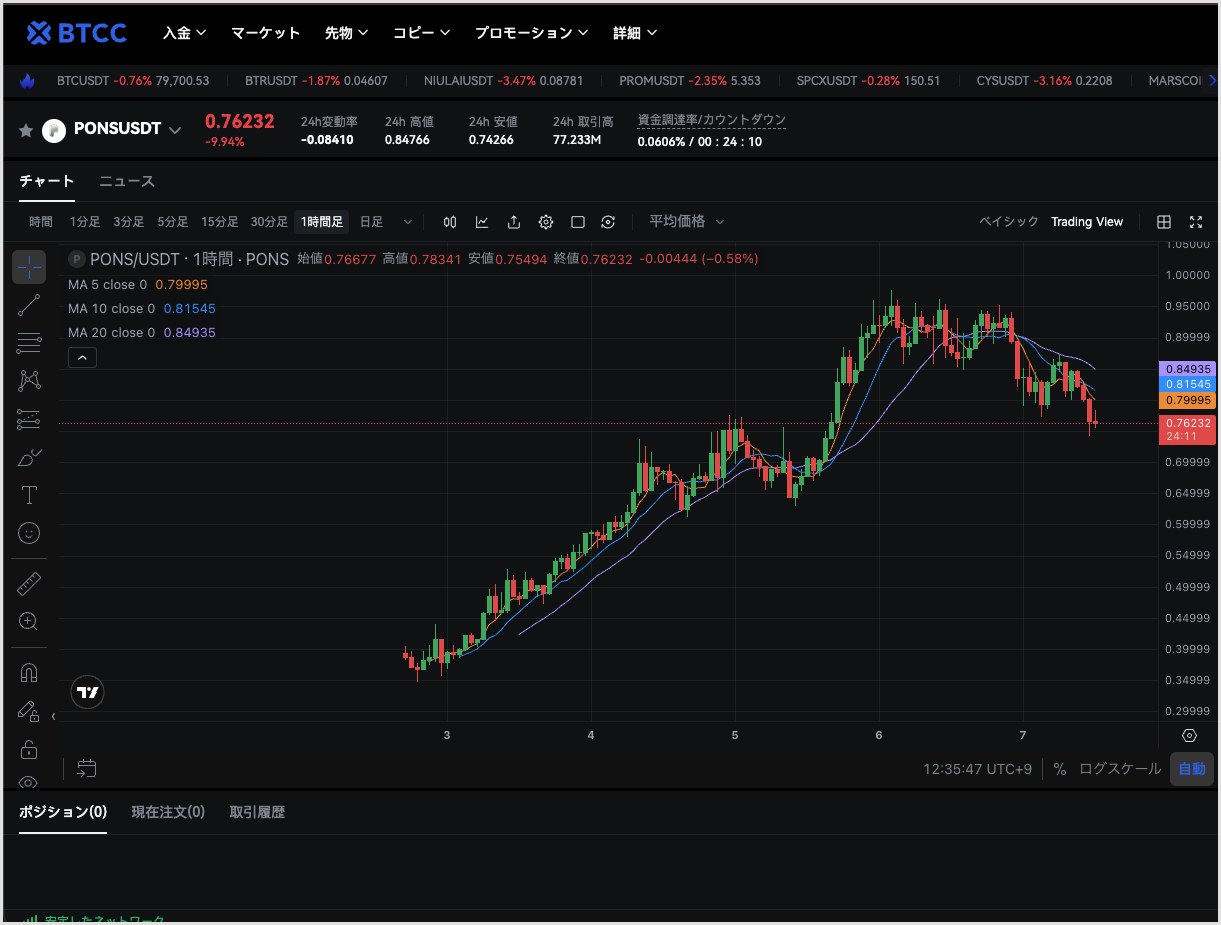This screenshot has width=1221, height=925.
Task: Toggle ログスケール log scale
Action: click(x=1120, y=769)
